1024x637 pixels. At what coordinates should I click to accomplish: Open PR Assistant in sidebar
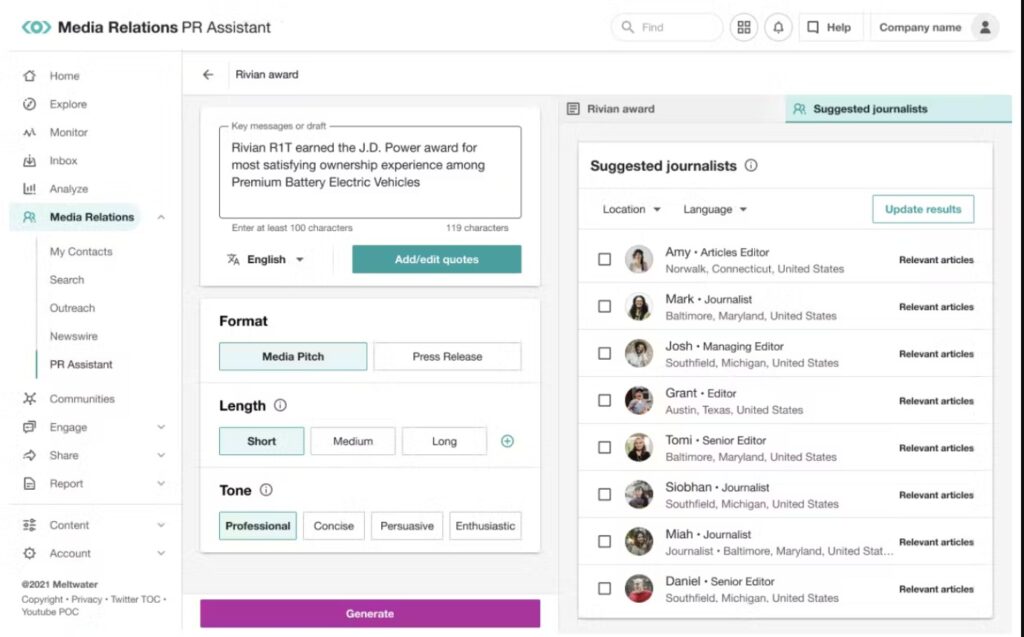coord(81,365)
